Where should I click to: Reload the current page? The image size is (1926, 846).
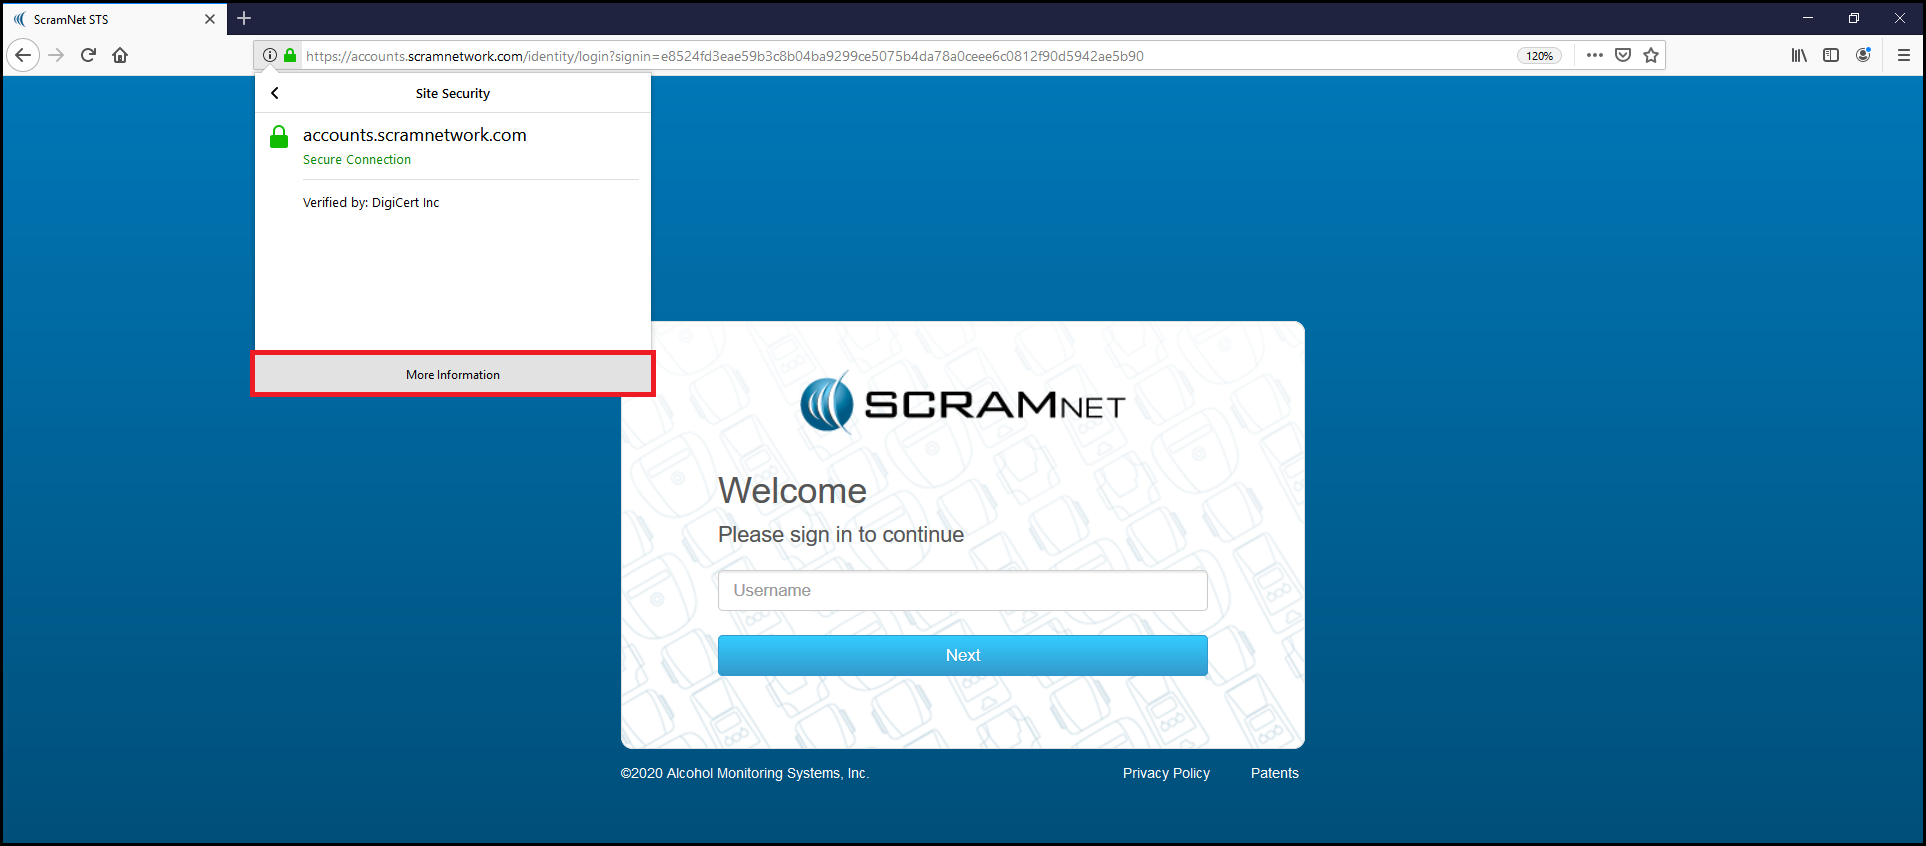point(88,55)
